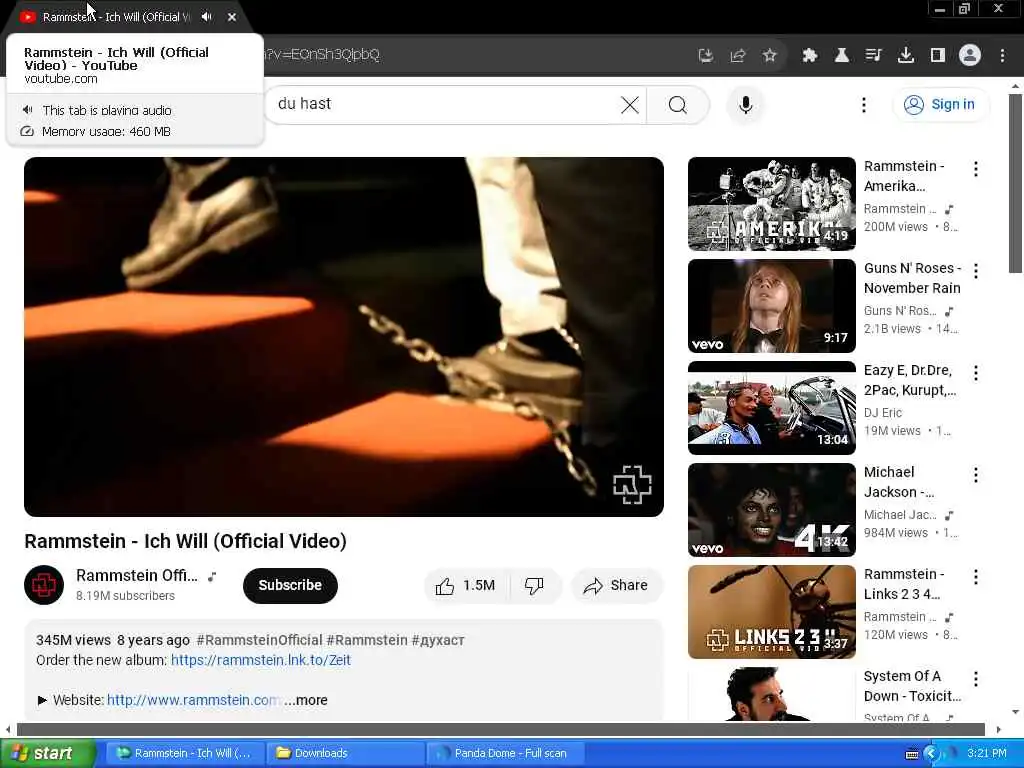Click the keyboard icon in the system tray
This screenshot has width=1024, height=768.
[x=912, y=754]
